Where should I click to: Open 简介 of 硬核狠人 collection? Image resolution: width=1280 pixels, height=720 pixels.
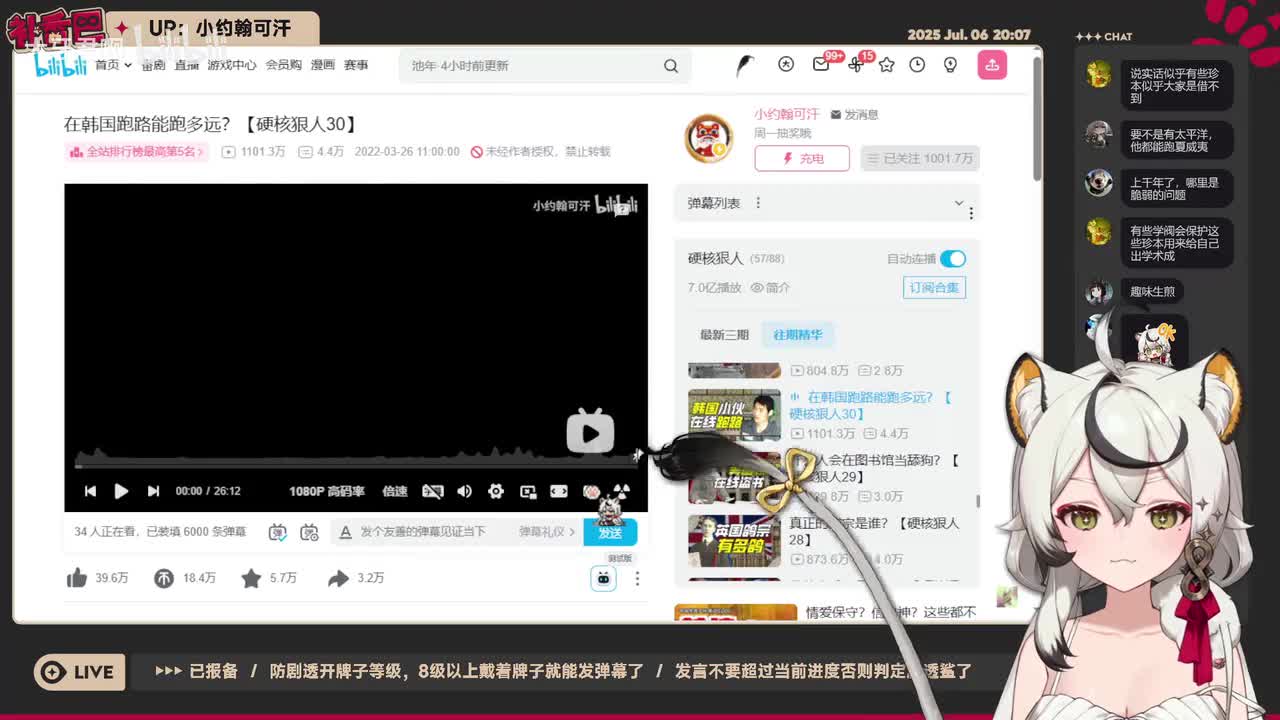tap(771, 288)
